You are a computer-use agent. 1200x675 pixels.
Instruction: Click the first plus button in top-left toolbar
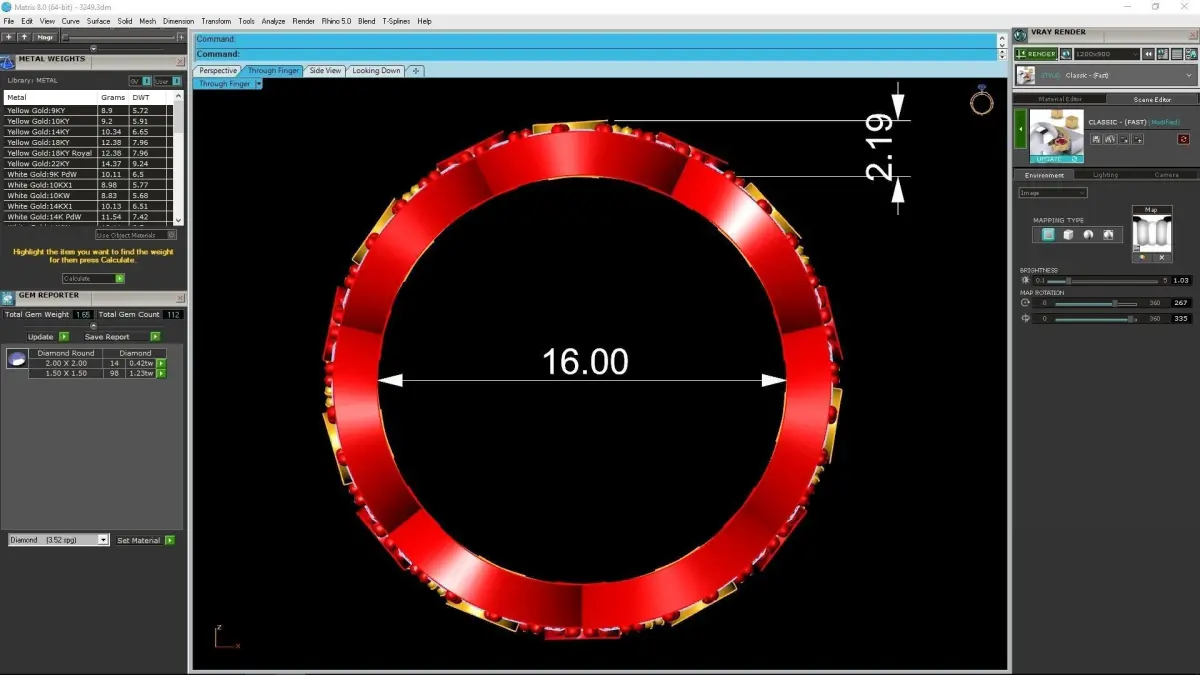coord(8,37)
